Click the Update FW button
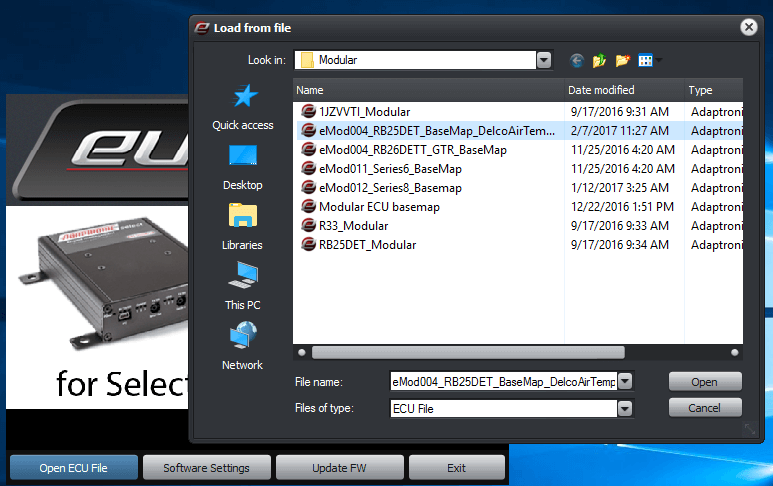The height and width of the screenshot is (486, 773). tap(340, 468)
